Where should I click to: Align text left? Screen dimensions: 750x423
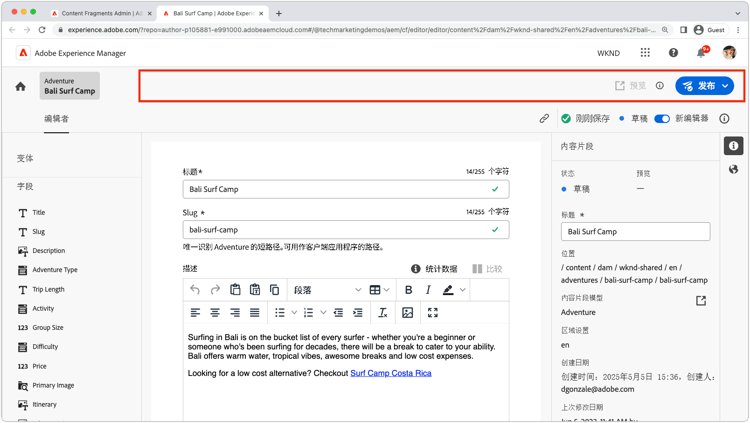[x=195, y=313]
